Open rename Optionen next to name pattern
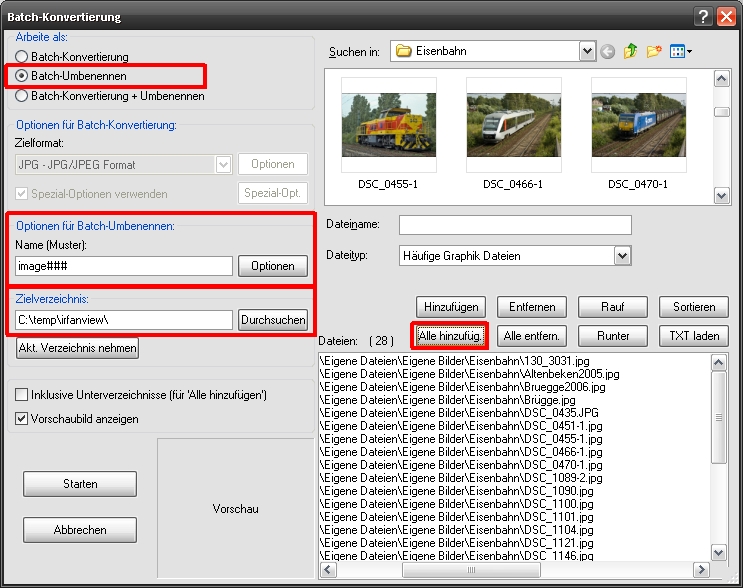This screenshot has height=588, width=743. (x=272, y=266)
